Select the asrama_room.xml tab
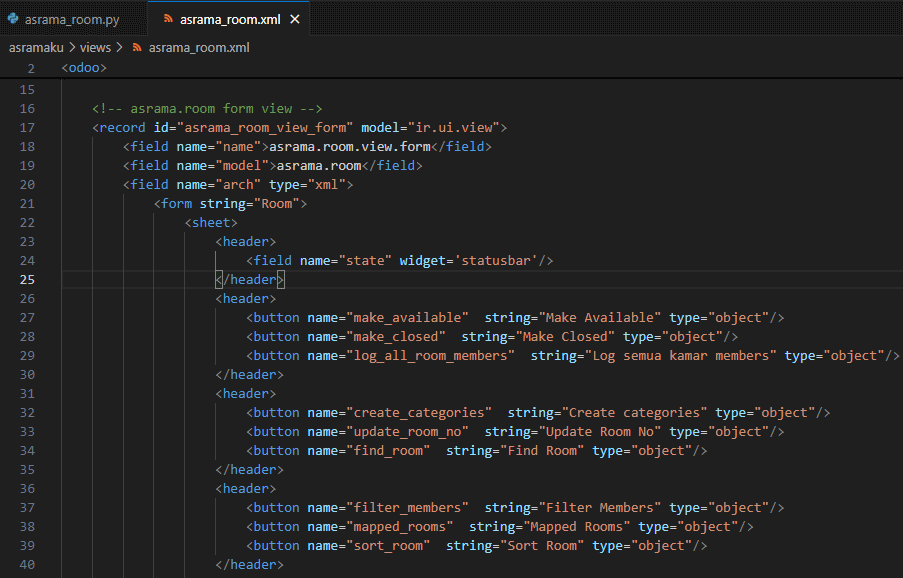Image resolution: width=903 pixels, height=578 pixels. [x=230, y=20]
